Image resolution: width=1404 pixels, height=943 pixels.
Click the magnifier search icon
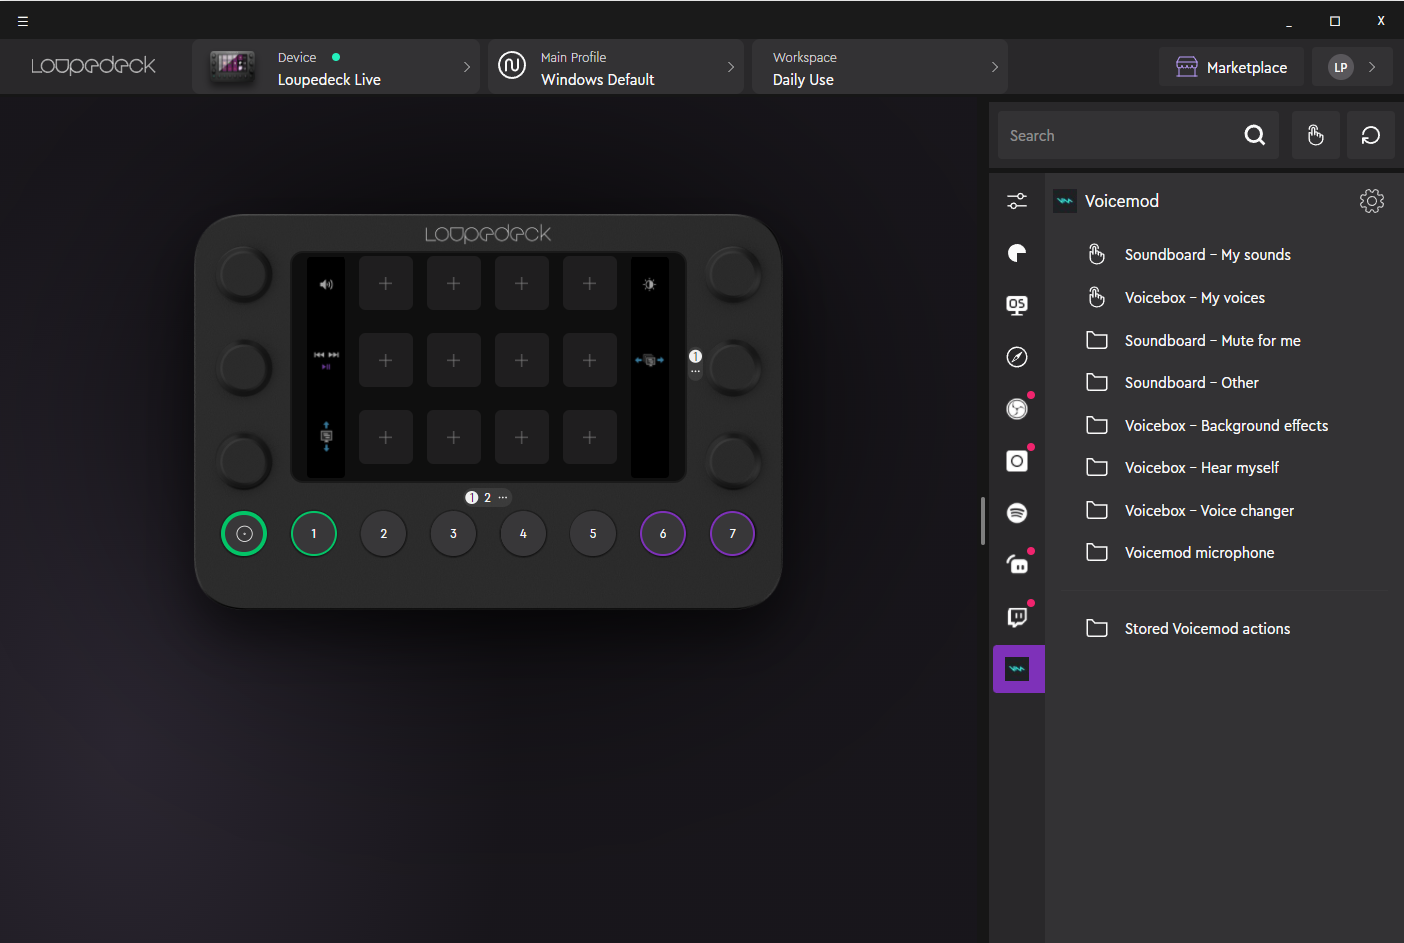coord(1255,135)
